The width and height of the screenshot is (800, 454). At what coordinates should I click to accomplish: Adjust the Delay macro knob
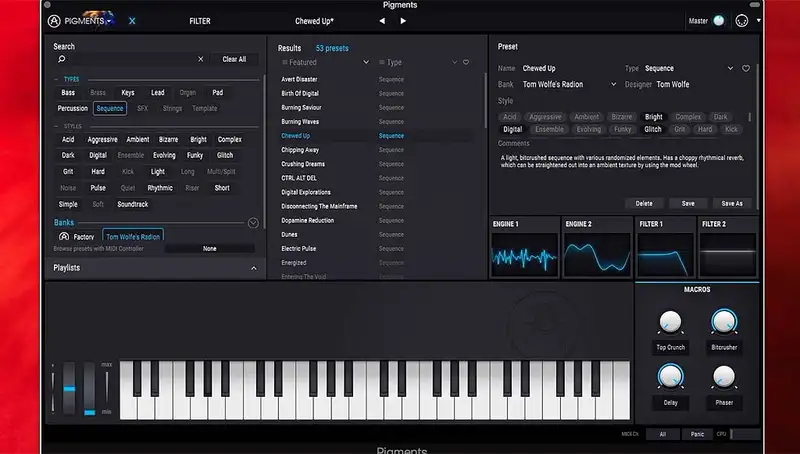[x=670, y=377]
